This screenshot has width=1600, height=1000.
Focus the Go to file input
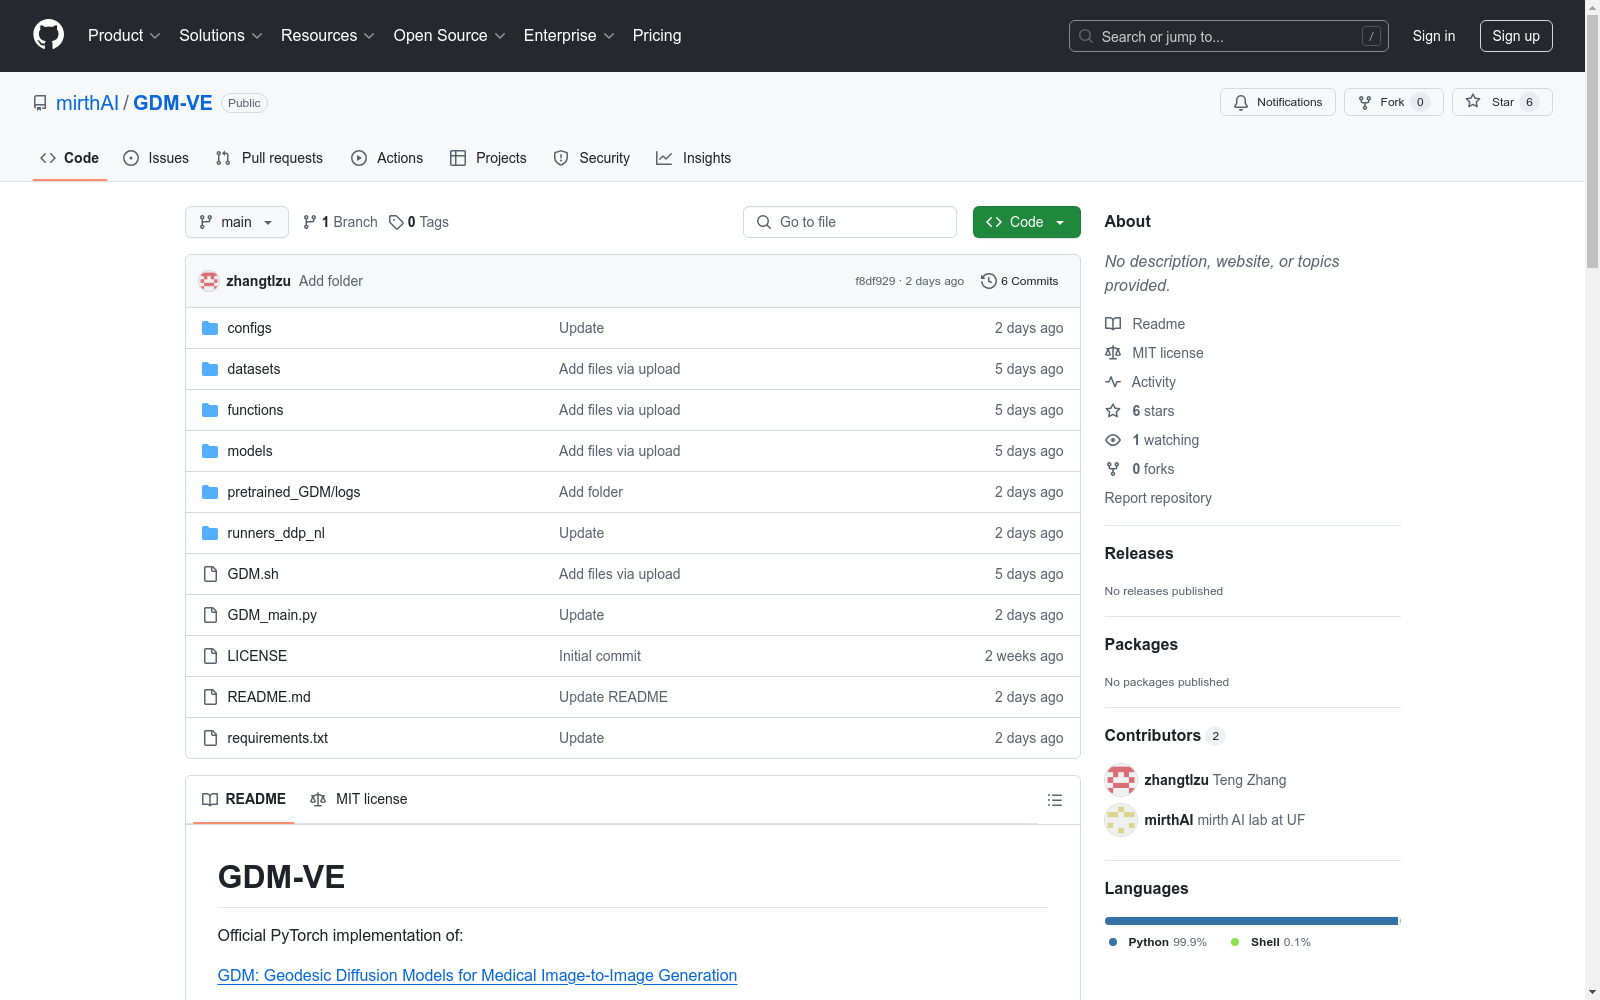click(x=850, y=222)
